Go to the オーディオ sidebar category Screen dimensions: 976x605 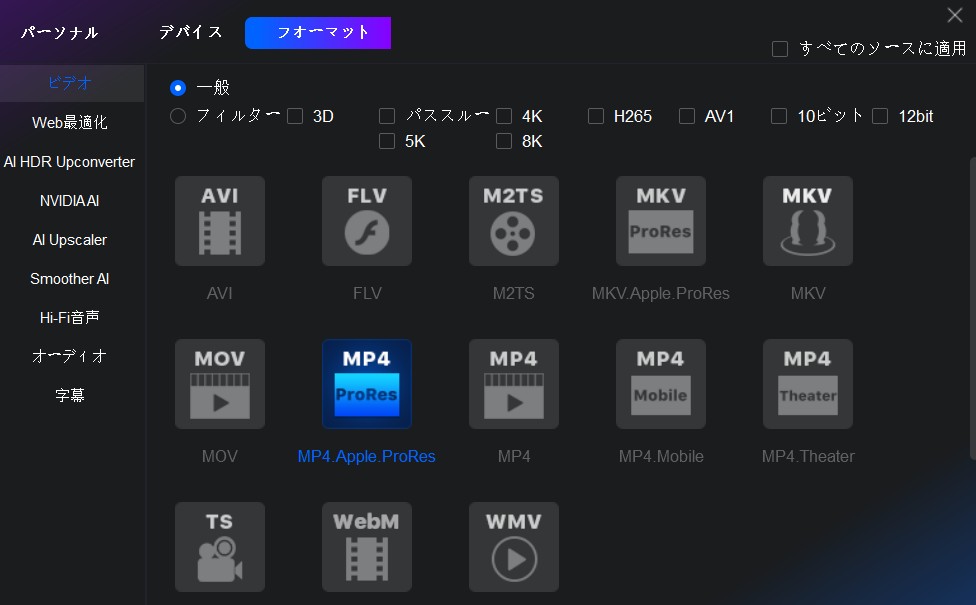click(x=69, y=356)
